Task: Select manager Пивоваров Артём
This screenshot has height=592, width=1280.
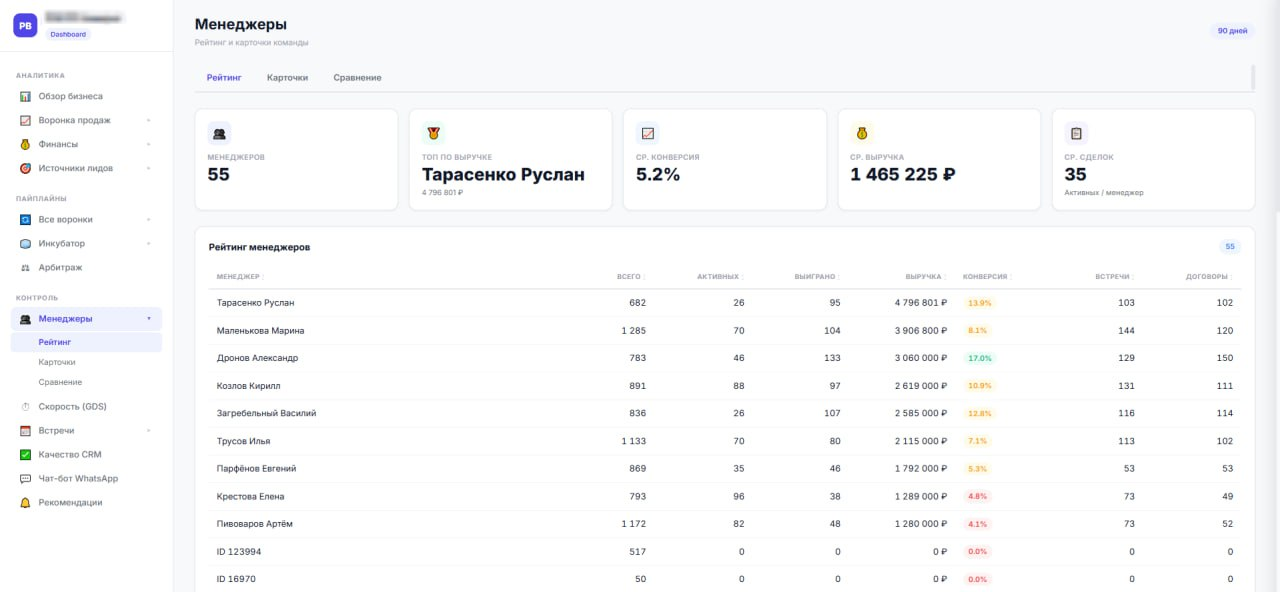Action: click(254, 524)
